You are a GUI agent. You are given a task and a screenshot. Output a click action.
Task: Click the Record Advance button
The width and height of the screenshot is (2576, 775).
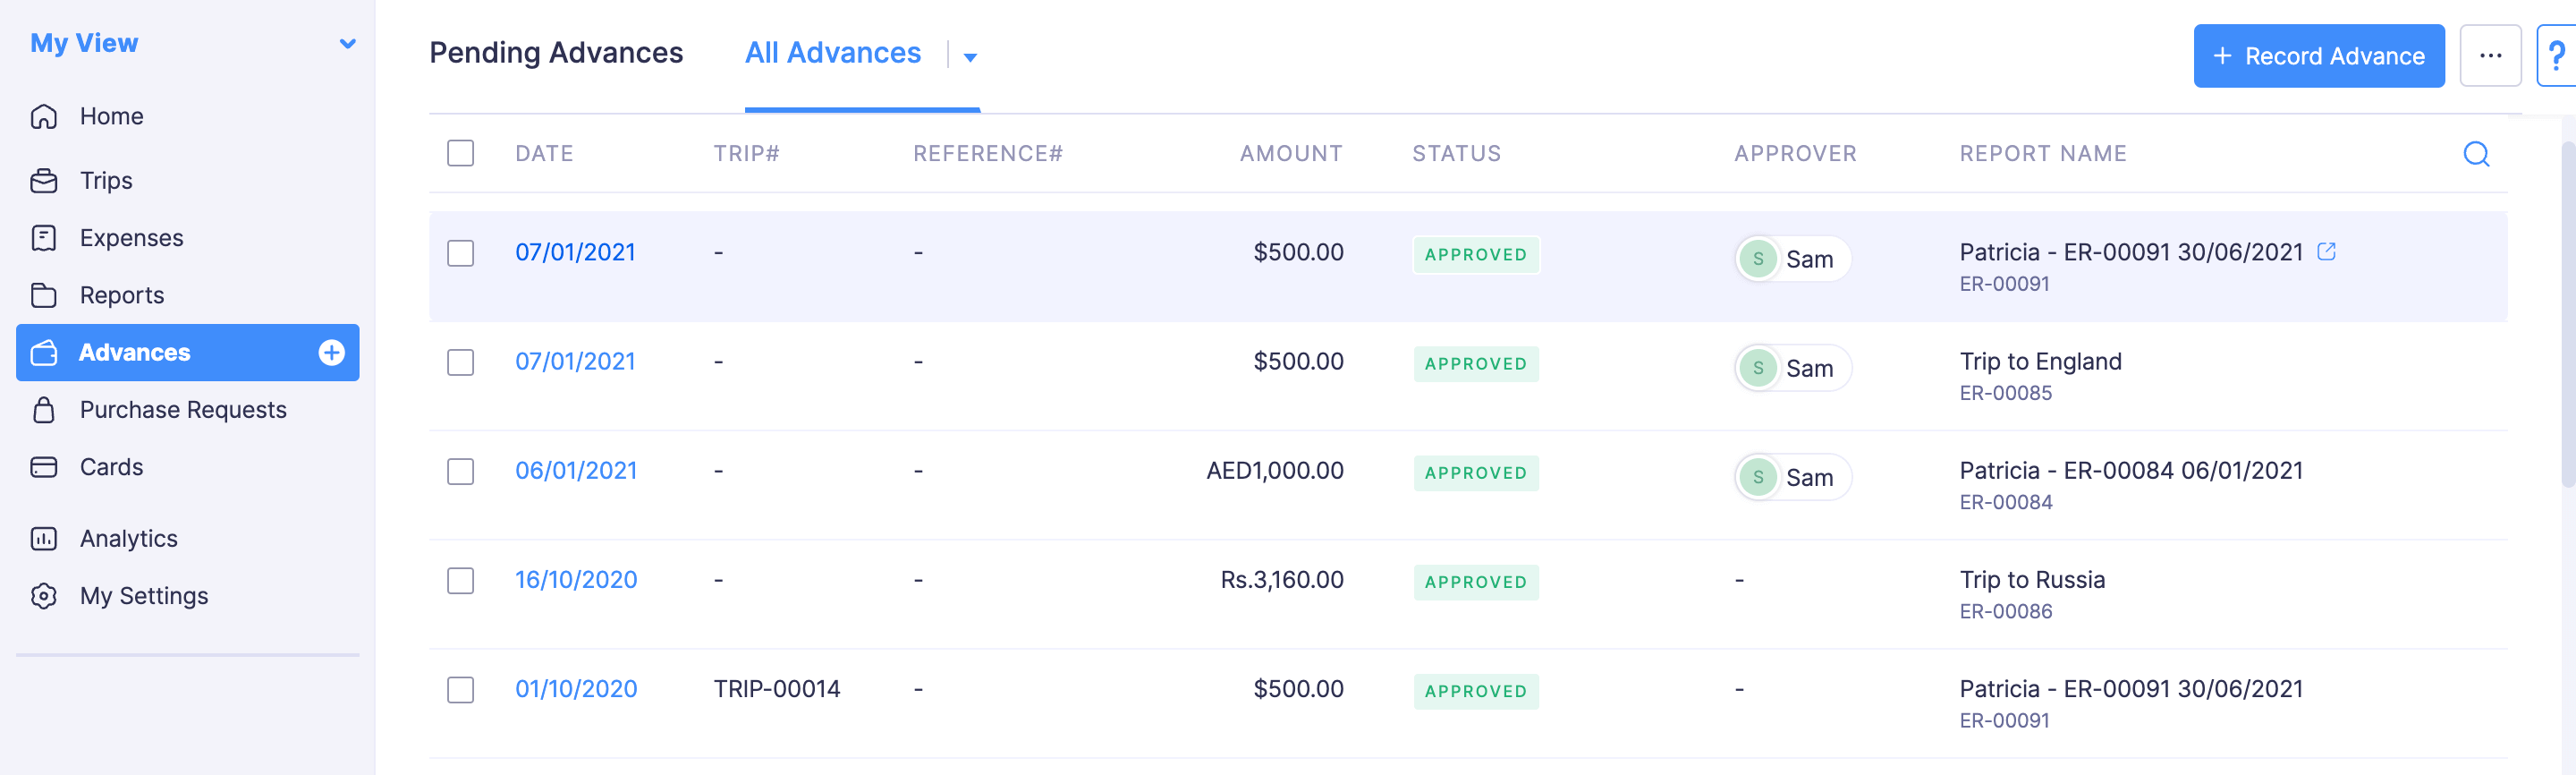pyautogui.click(x=2318, y=56)
